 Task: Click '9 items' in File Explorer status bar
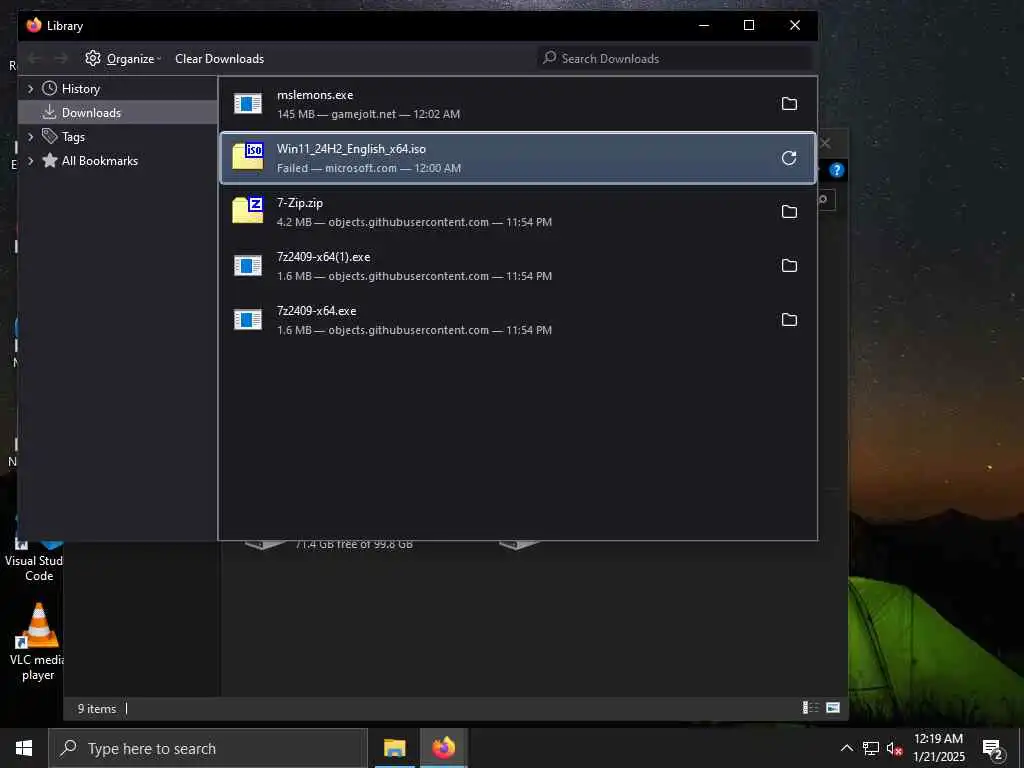[97, 709]
